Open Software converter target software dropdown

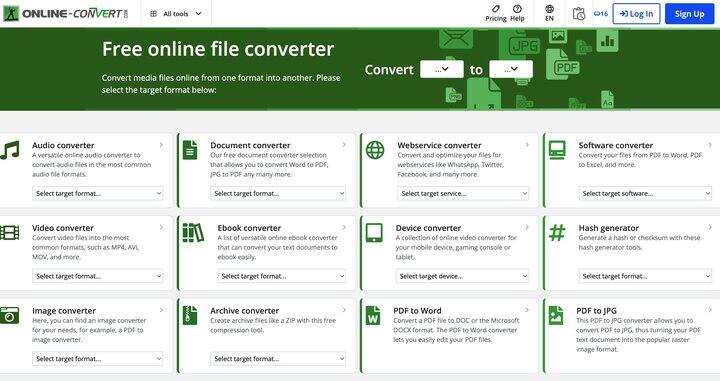(x=645, y=193)
